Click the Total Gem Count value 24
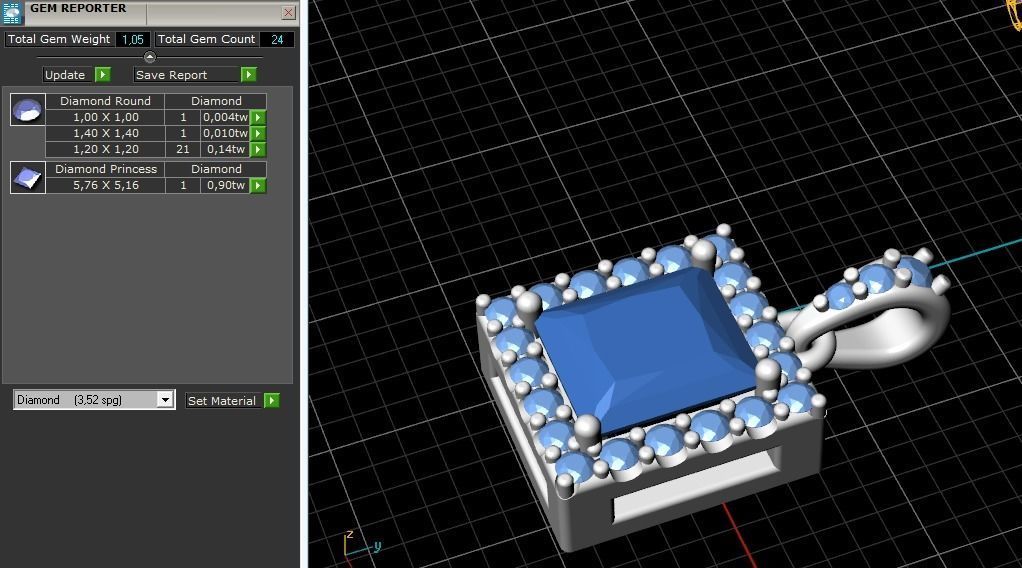 coord(277,40)
